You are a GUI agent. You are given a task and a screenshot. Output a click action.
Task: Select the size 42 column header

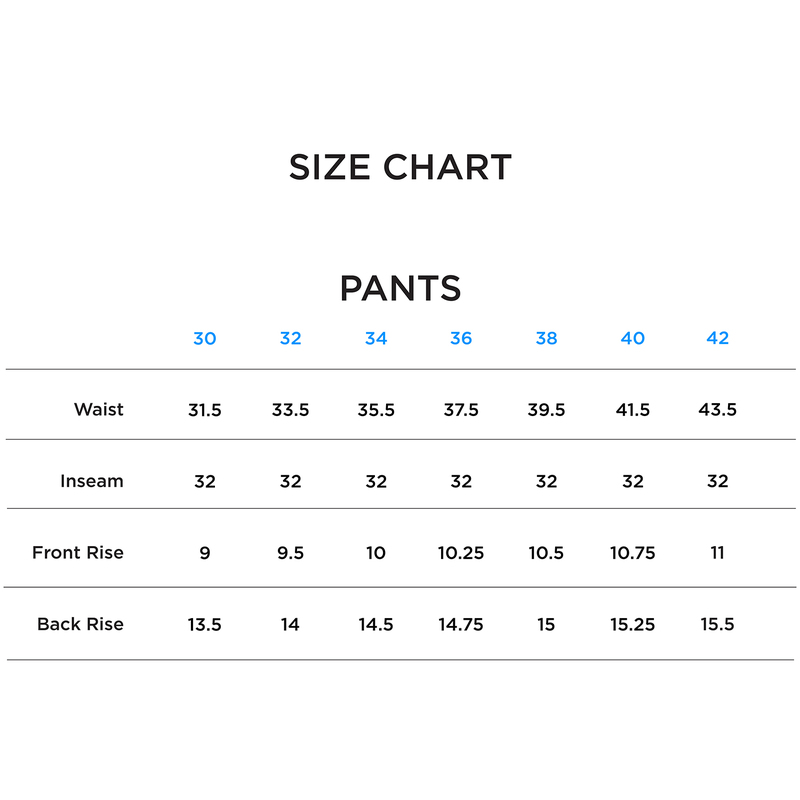coord(718,338)
